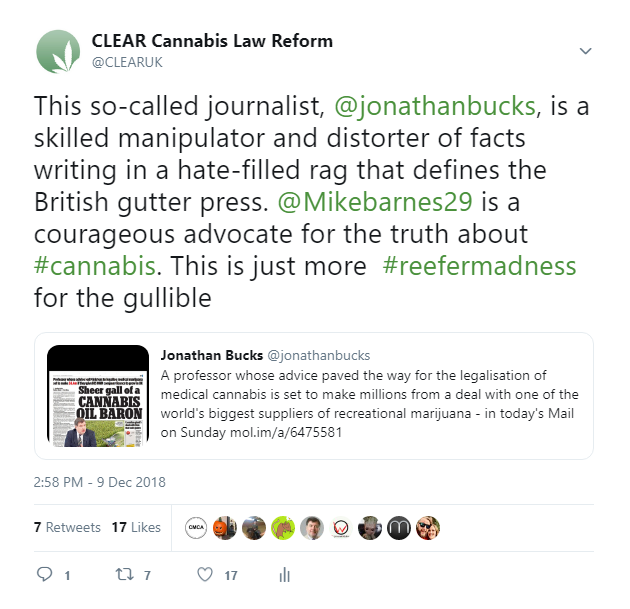Screen dimensions: 630x609
Task: Like the tweet with the heart icon
Action: (x=205, y=575)
